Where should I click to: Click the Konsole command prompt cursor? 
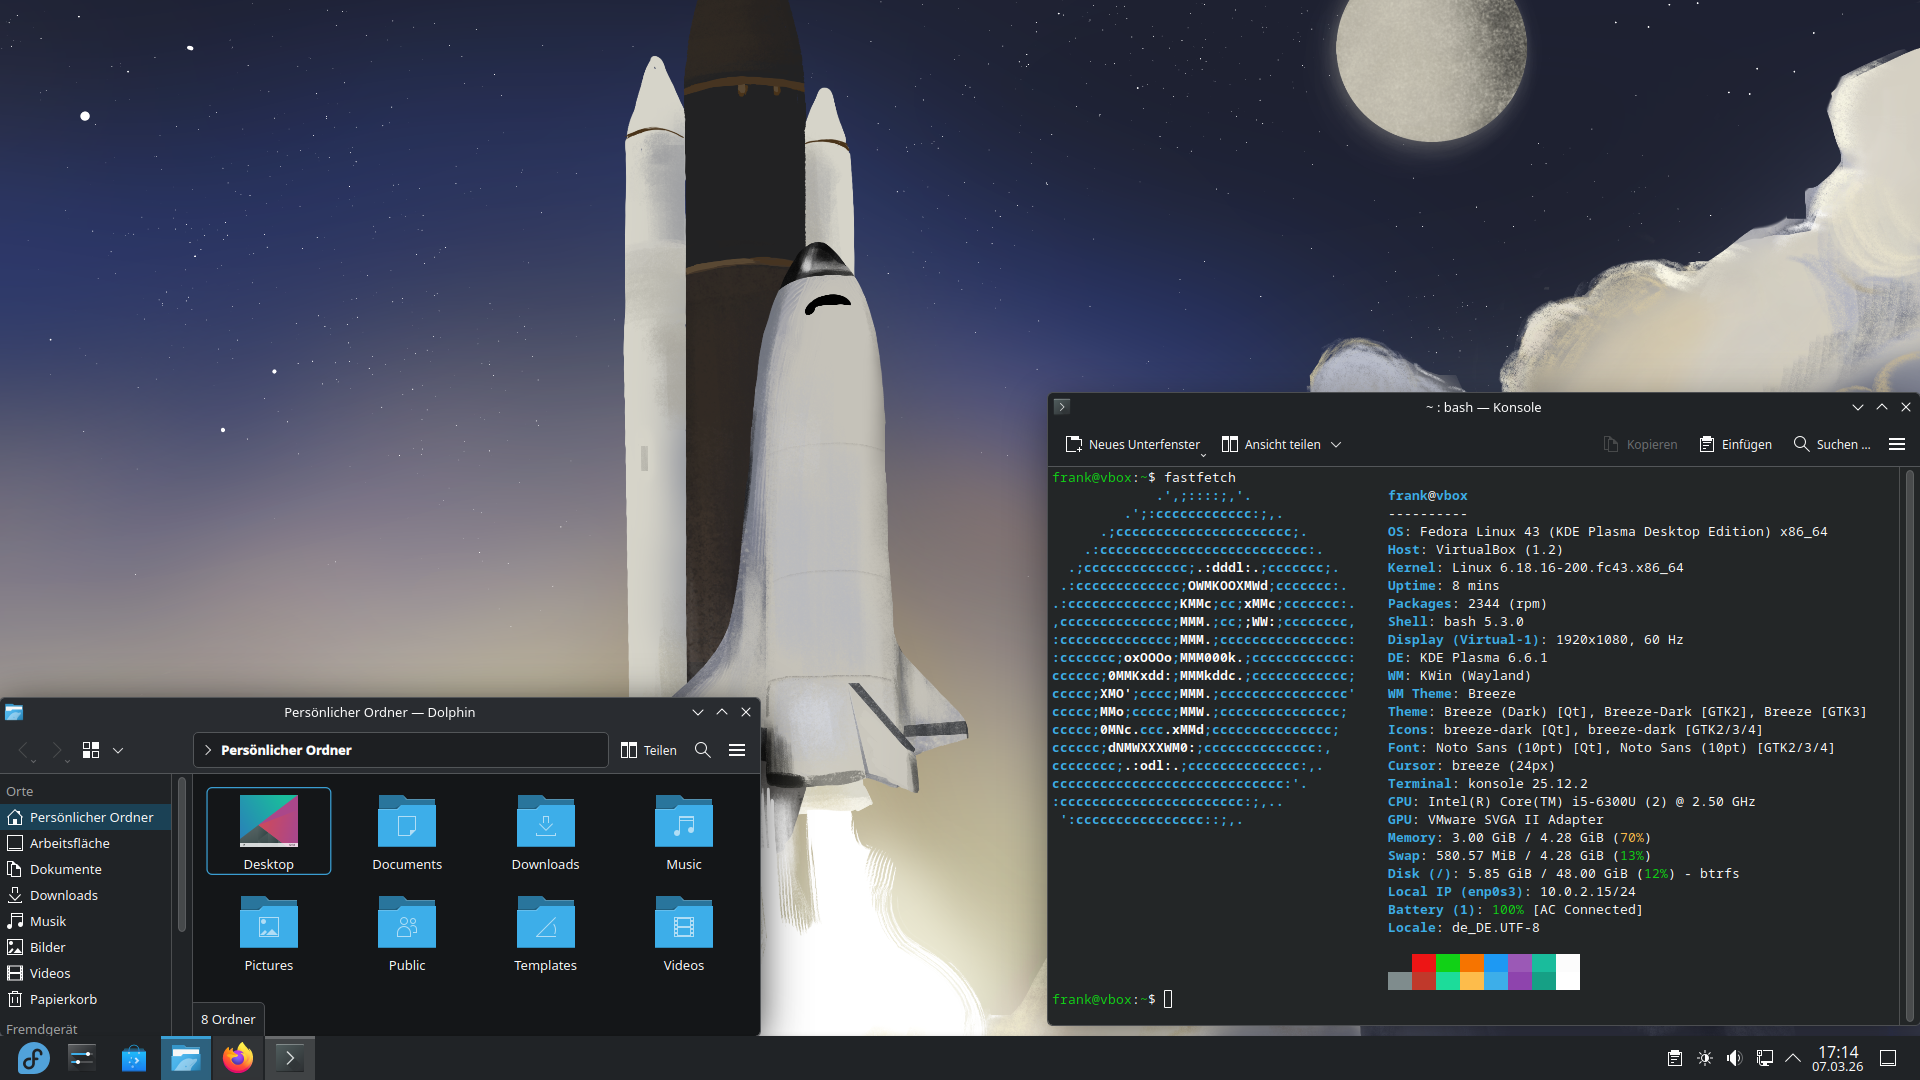[x=1168, y=999]
